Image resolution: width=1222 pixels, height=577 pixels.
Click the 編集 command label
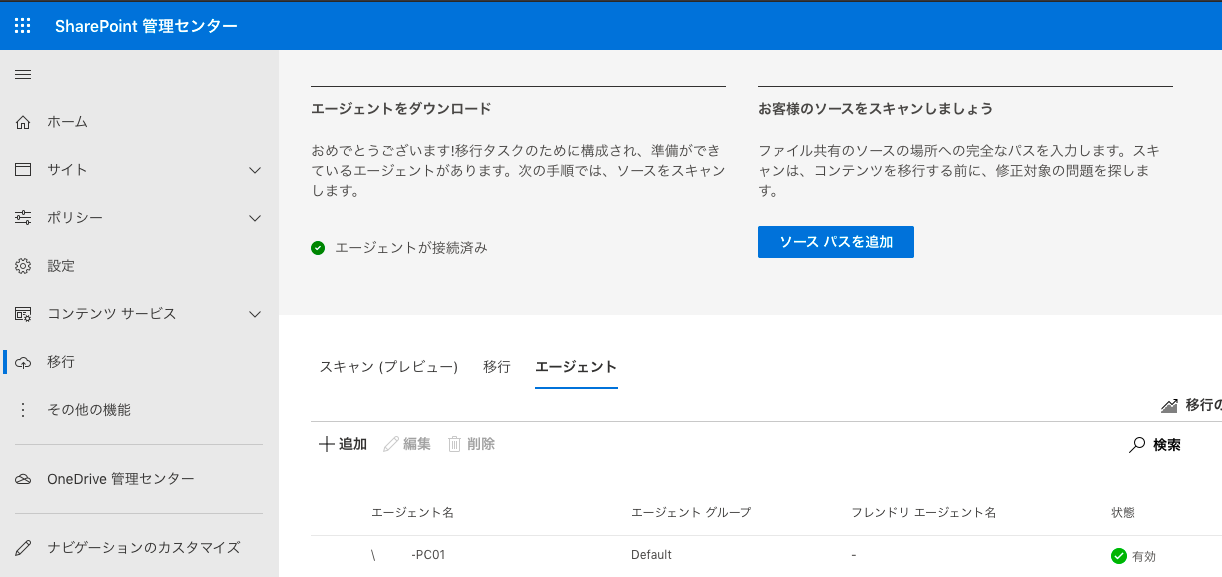click(417, 444)
